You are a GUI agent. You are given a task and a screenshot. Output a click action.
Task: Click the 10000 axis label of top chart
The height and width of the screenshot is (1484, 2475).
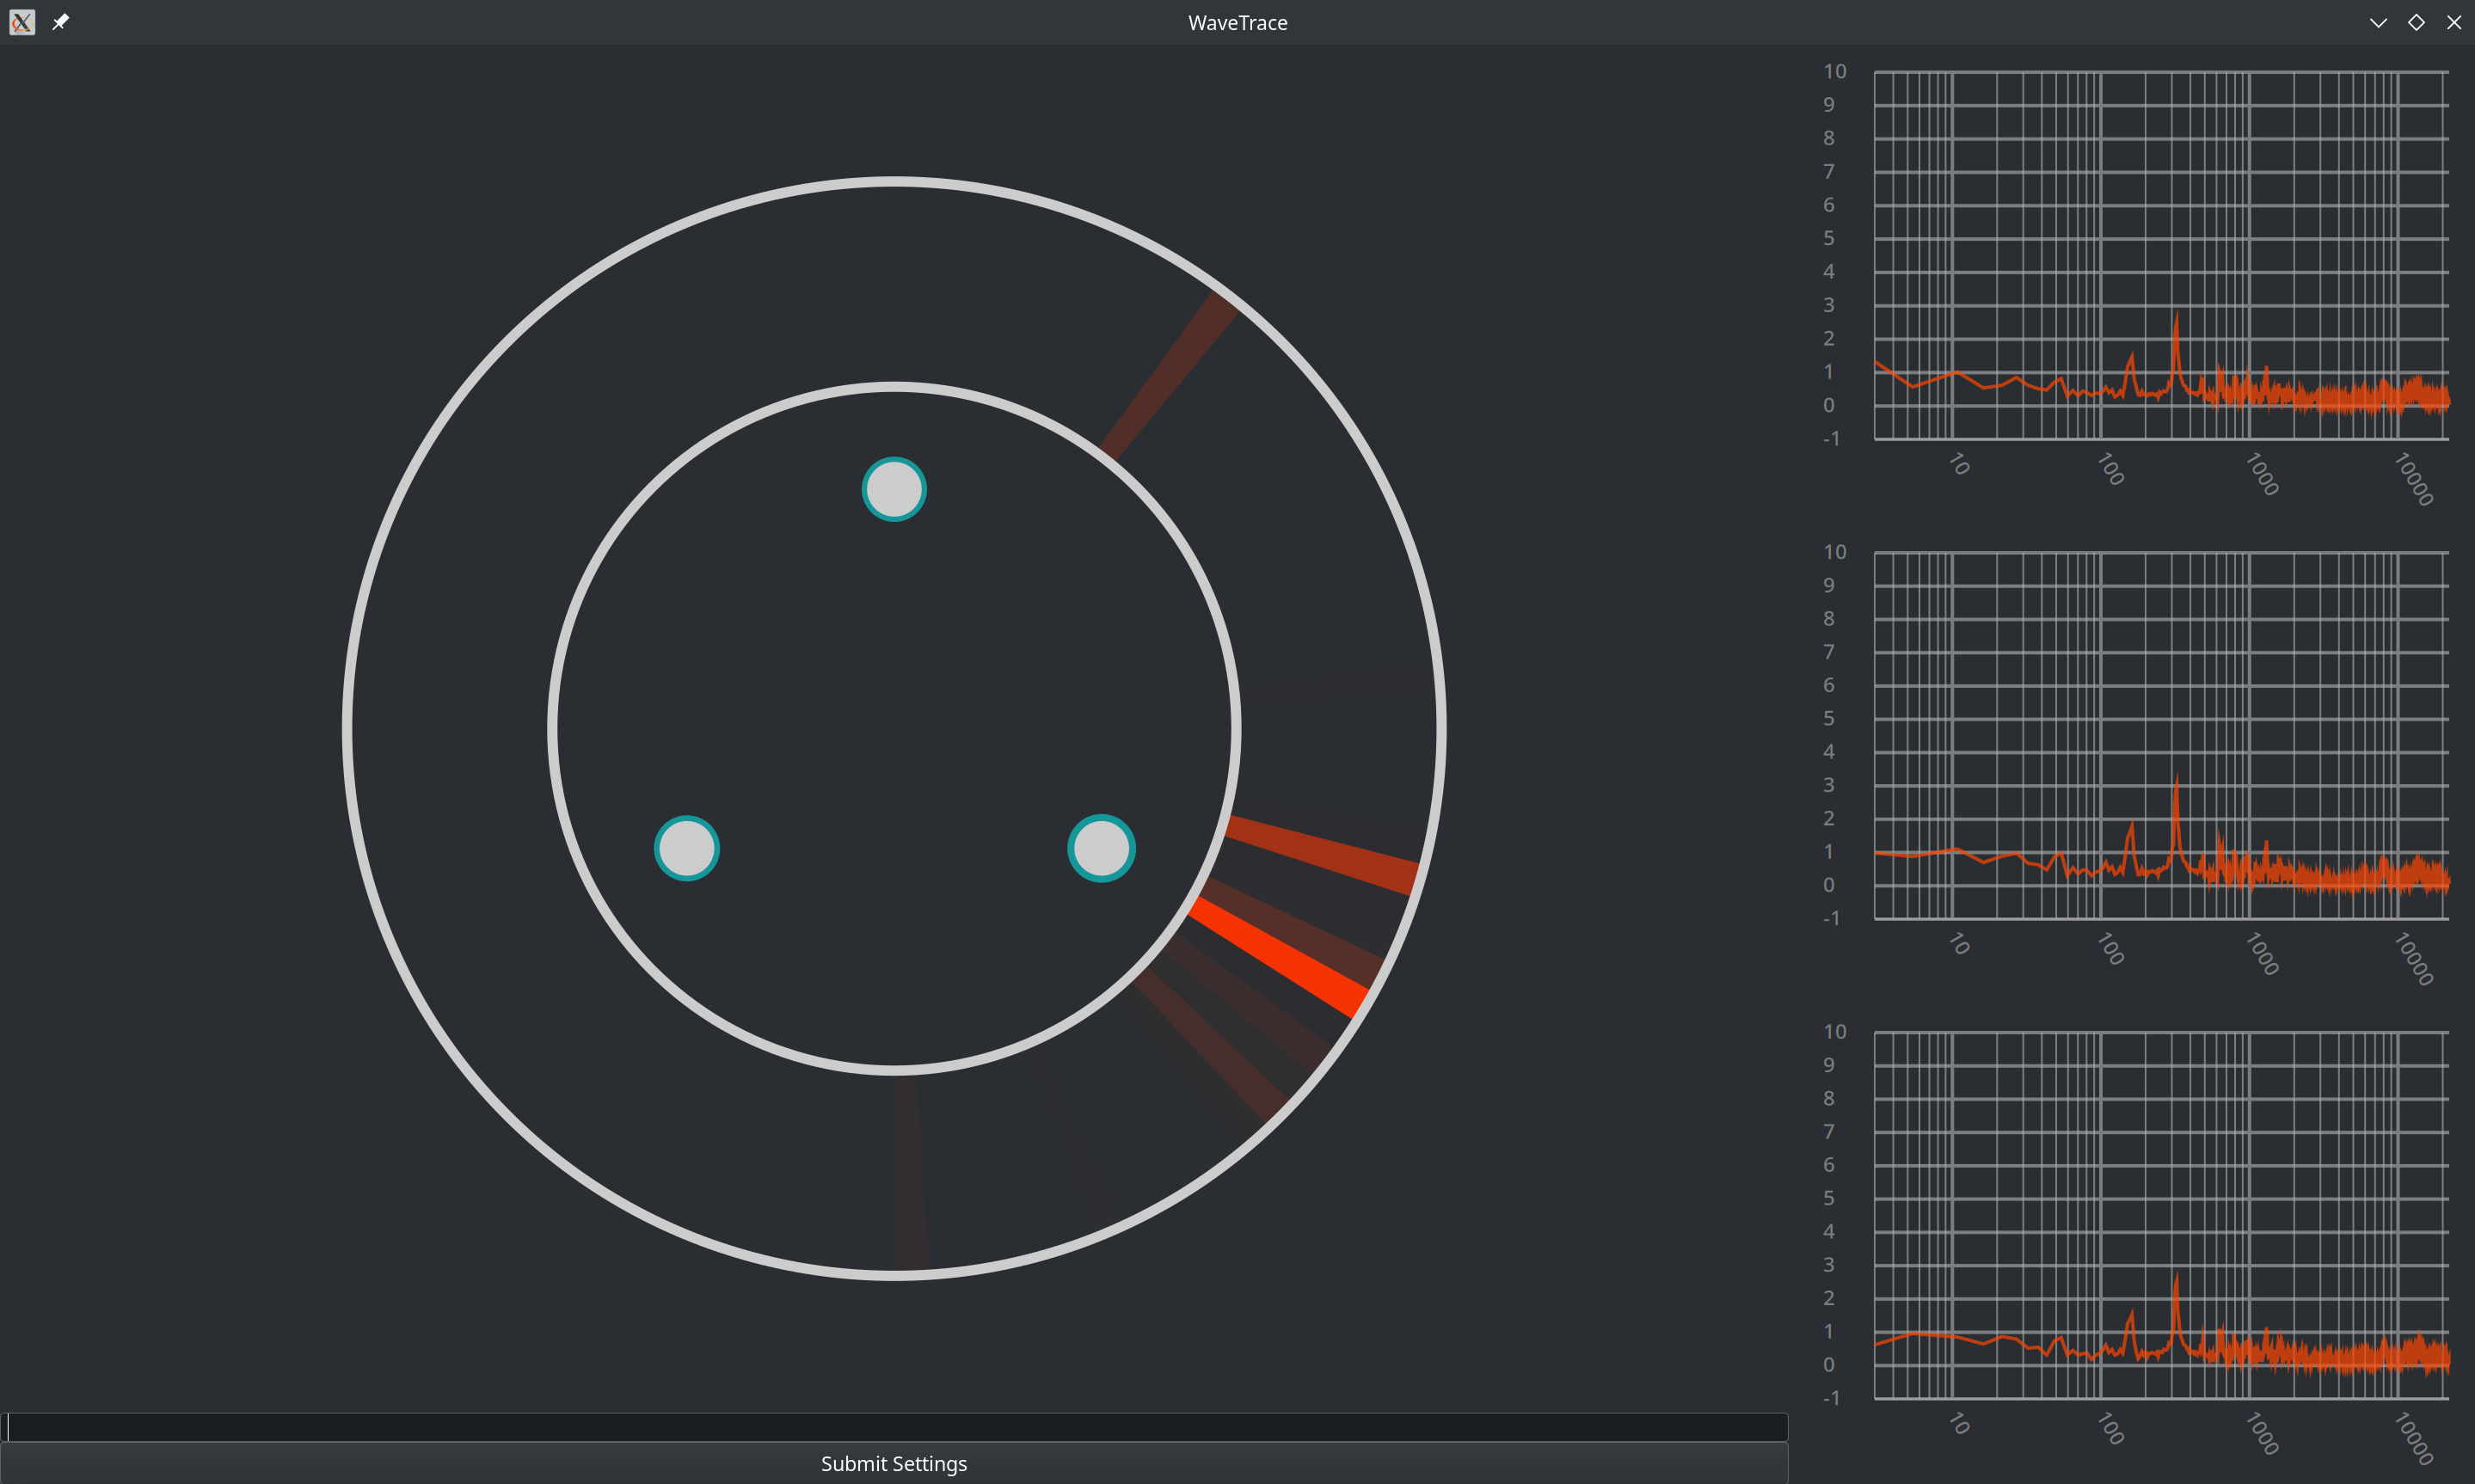tap(2414, 480)
